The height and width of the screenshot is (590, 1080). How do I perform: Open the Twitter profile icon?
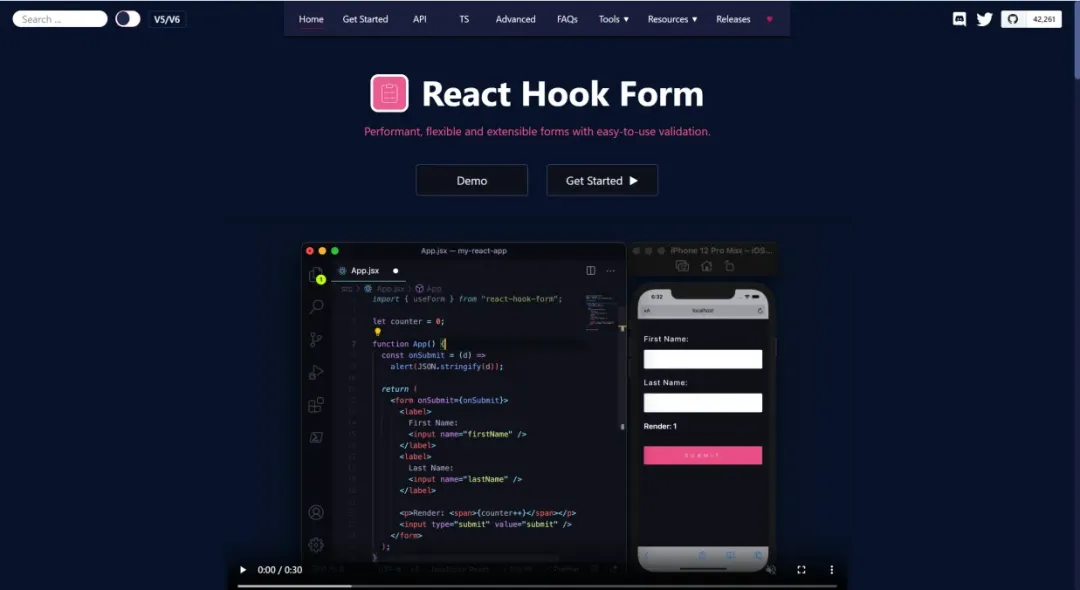pyautogui.click(x=984, y=19)
